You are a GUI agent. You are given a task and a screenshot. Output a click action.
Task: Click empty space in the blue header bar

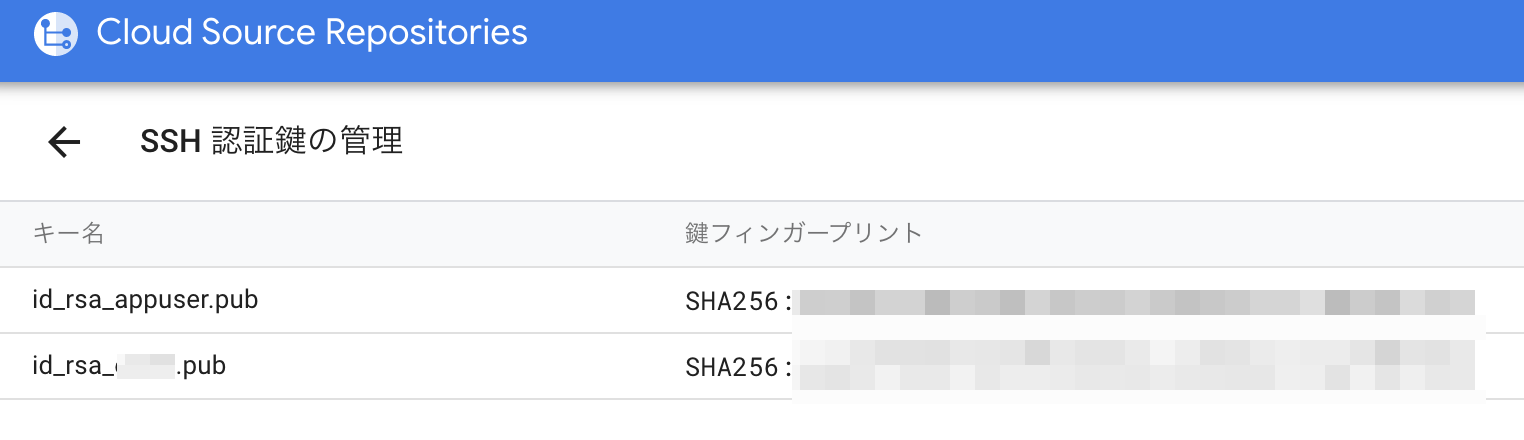pos(1000,40)
